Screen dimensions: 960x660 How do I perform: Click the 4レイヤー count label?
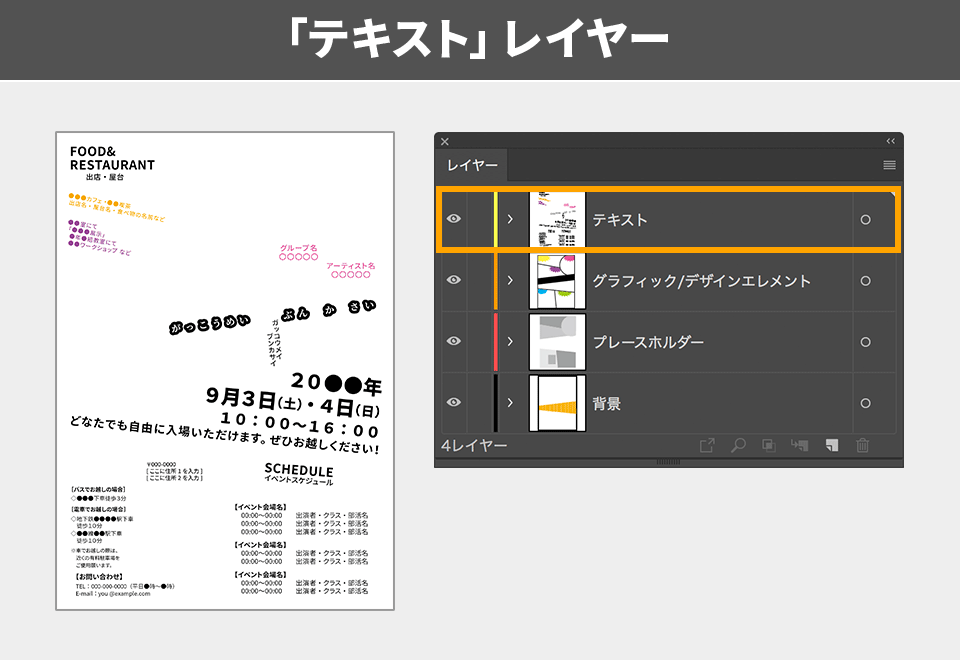coord(474,446)
